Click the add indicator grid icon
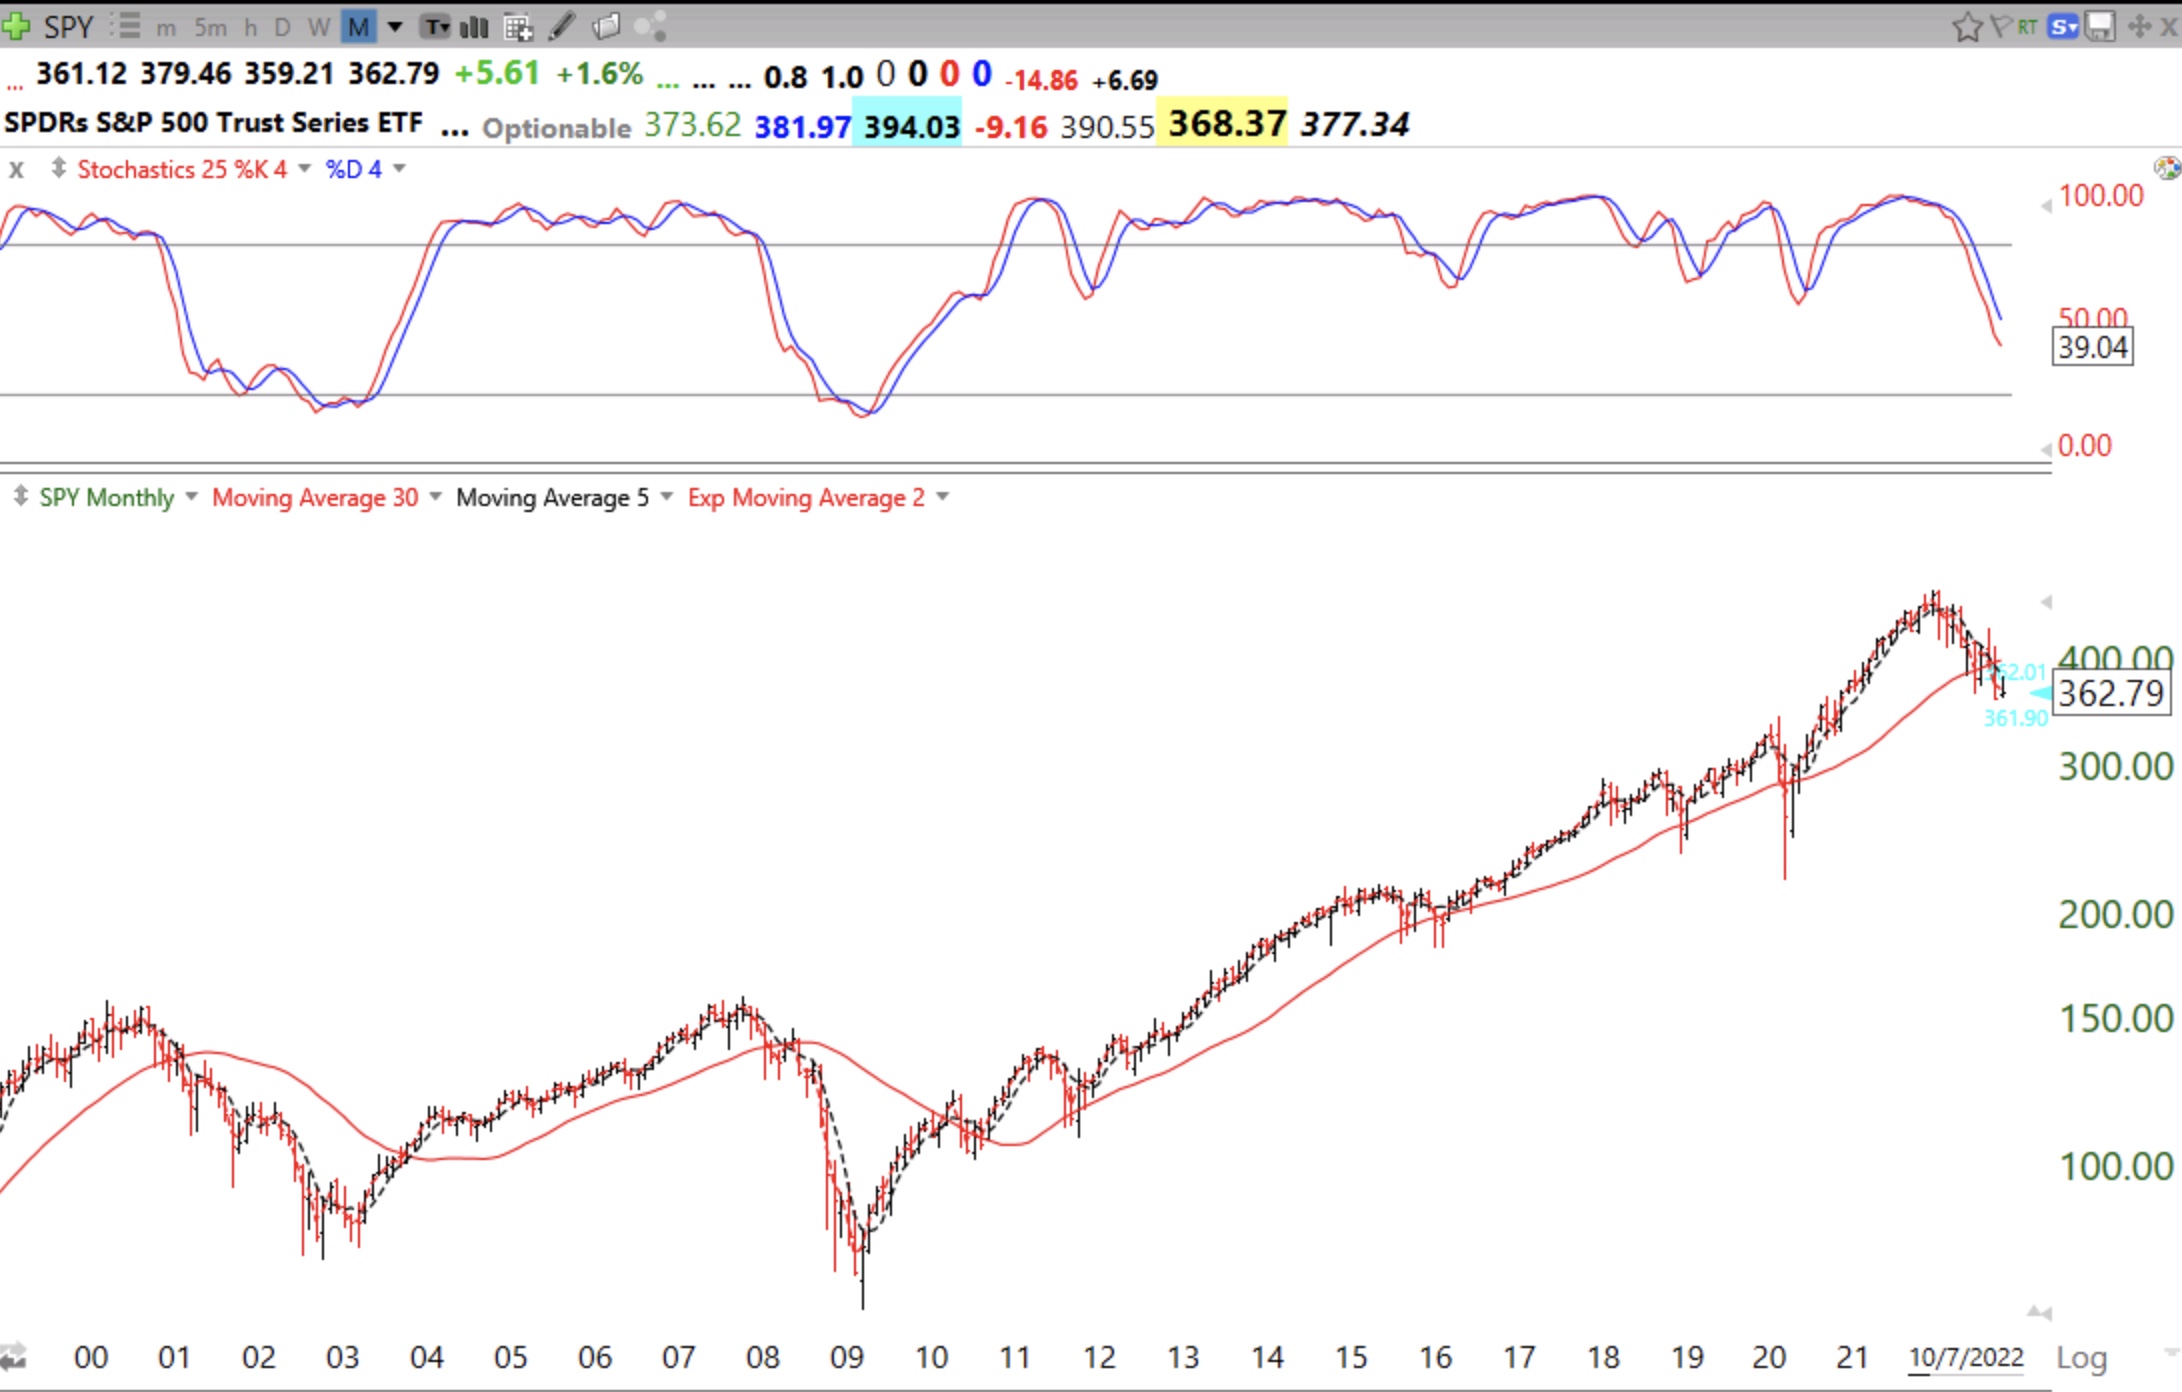The width and height of the screenshot is (2182, 1392). click(x=518, y=27)
